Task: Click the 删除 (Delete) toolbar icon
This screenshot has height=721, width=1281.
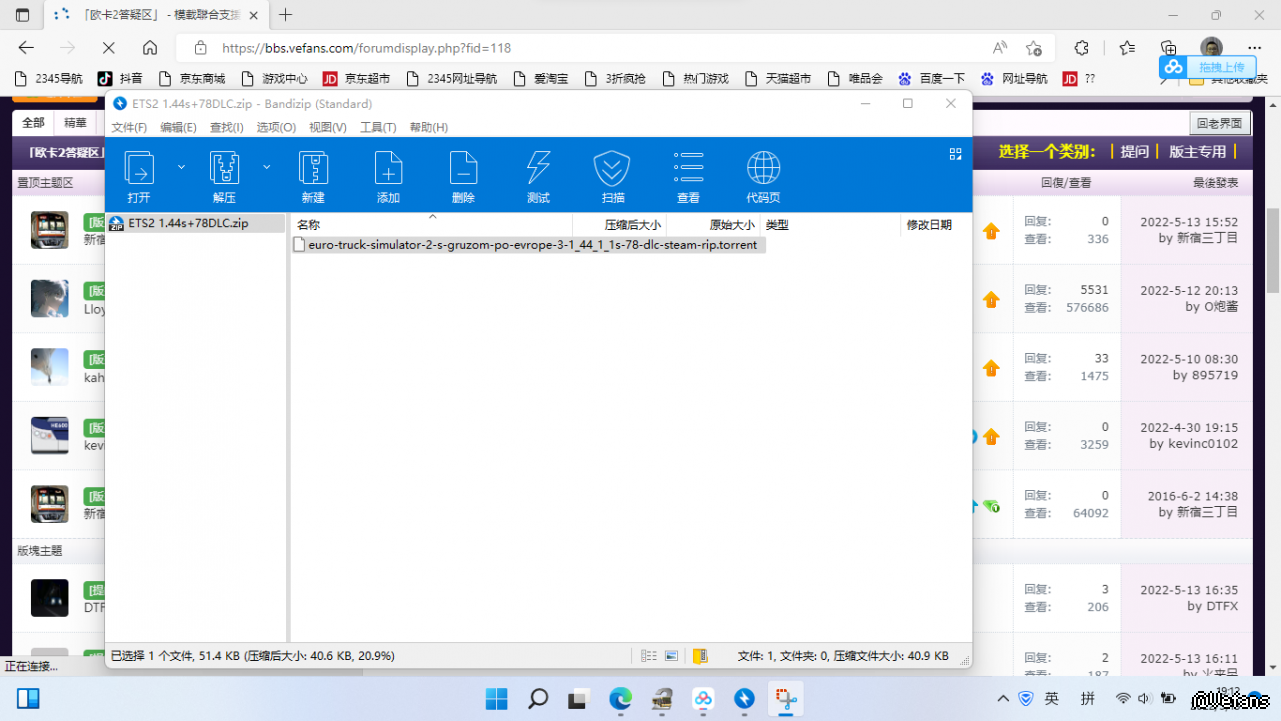Action: [x=463, y=176]
